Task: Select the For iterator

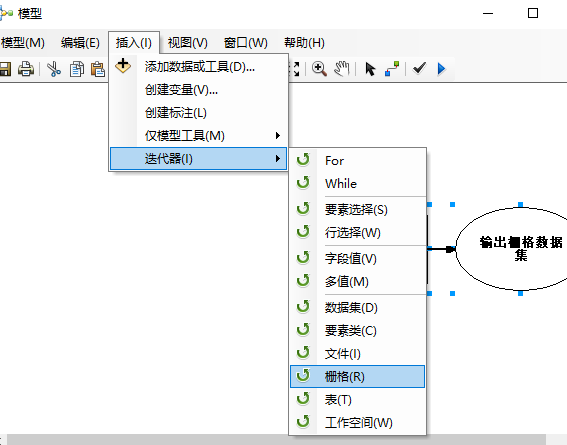Action: click(357, 161)
